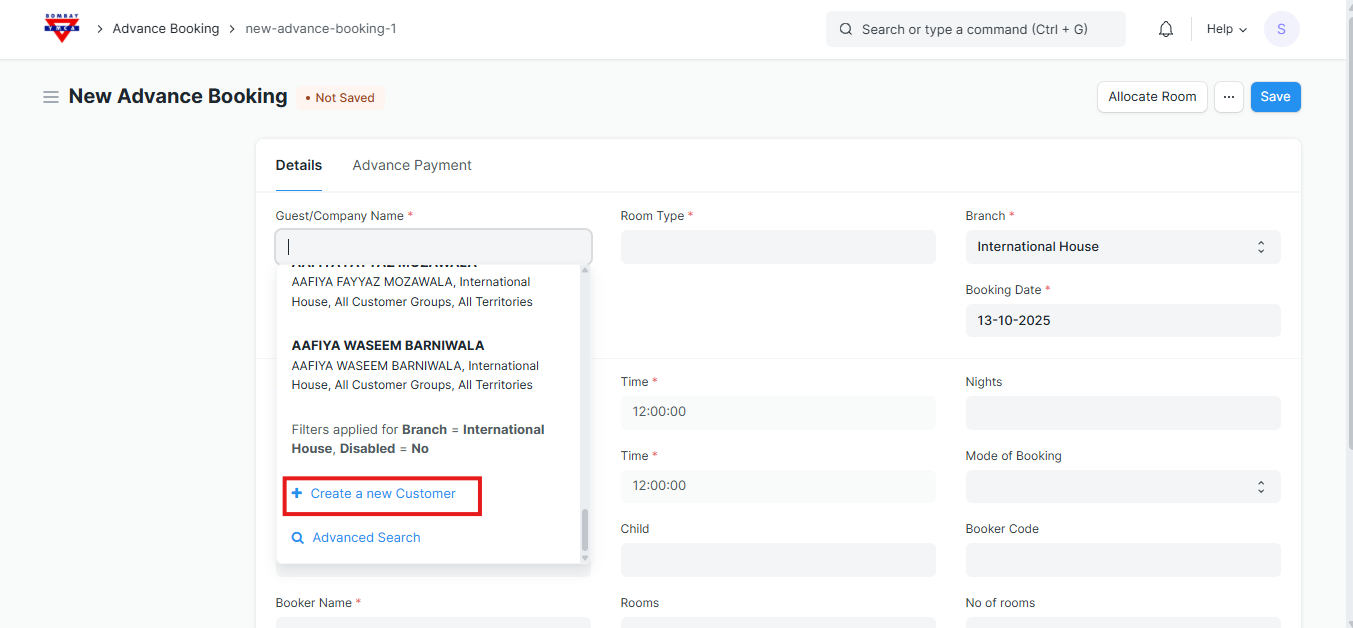The width and height of the screenshot is (1353, 628).
Task: Click the Advanced Search magnifier icon
Action: coord(298,538)
